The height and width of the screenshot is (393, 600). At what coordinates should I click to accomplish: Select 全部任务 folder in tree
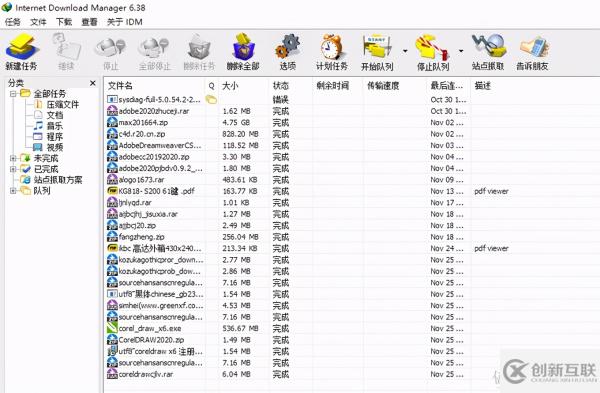[50, 94]
